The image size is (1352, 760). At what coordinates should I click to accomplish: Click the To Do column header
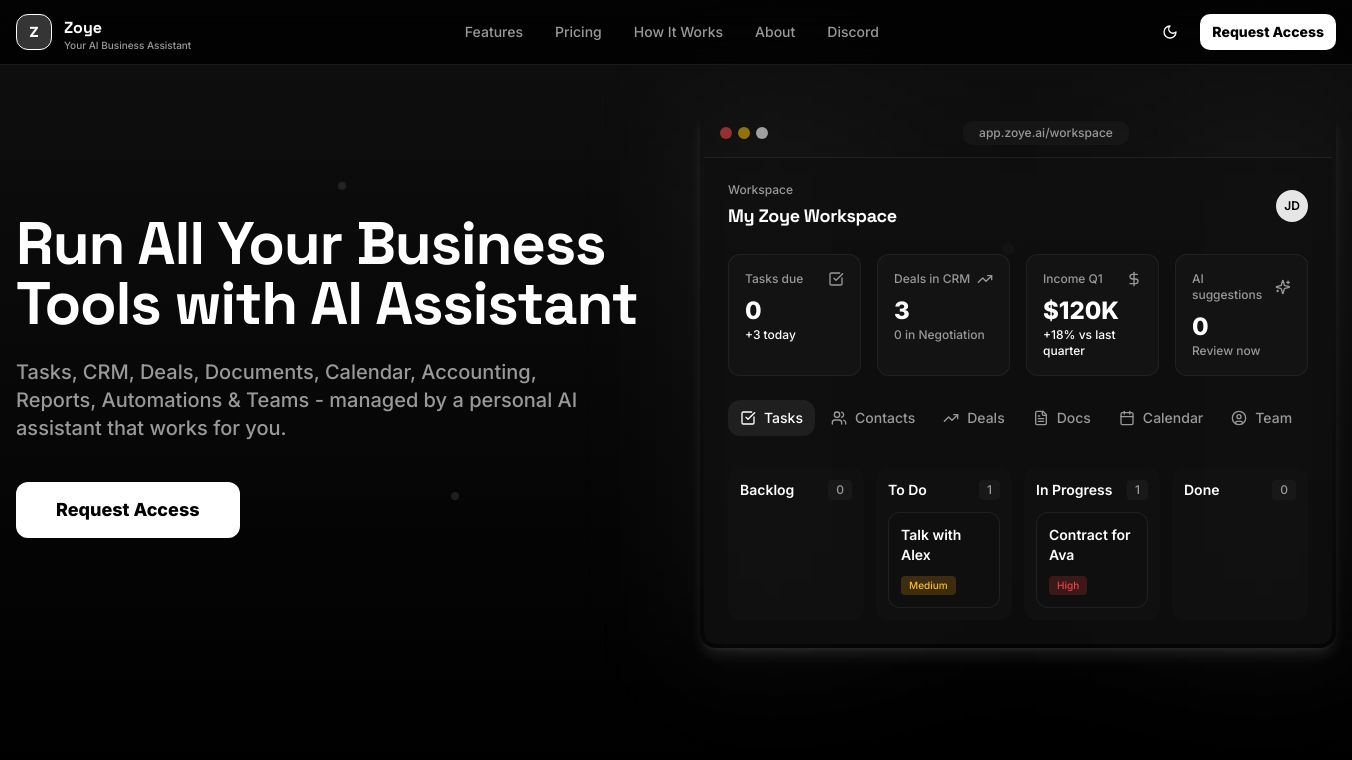point(907,490)
